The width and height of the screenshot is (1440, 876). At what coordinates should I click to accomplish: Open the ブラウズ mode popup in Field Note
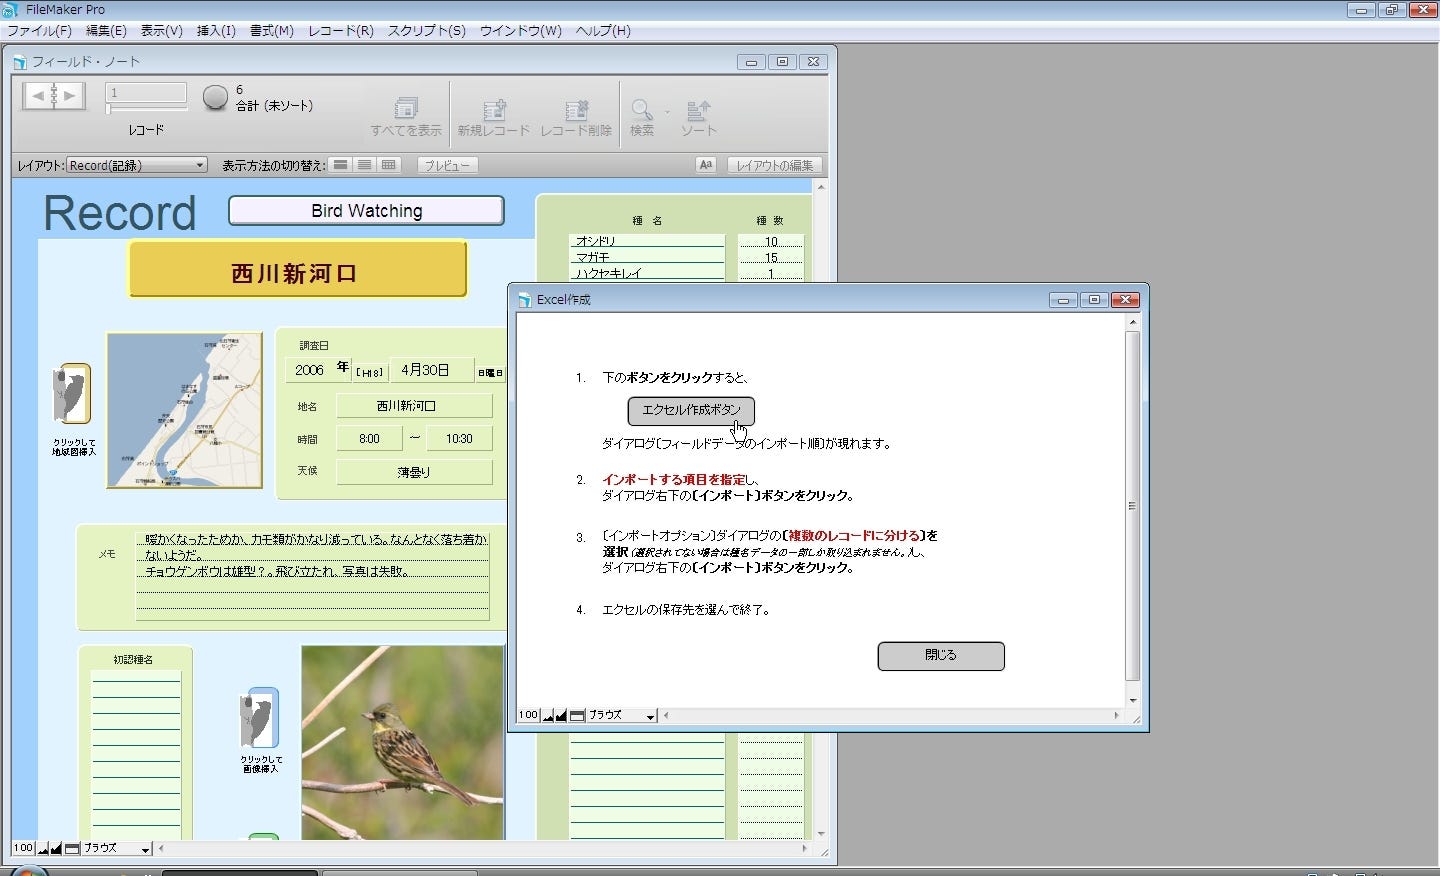[x=116, y=848]
